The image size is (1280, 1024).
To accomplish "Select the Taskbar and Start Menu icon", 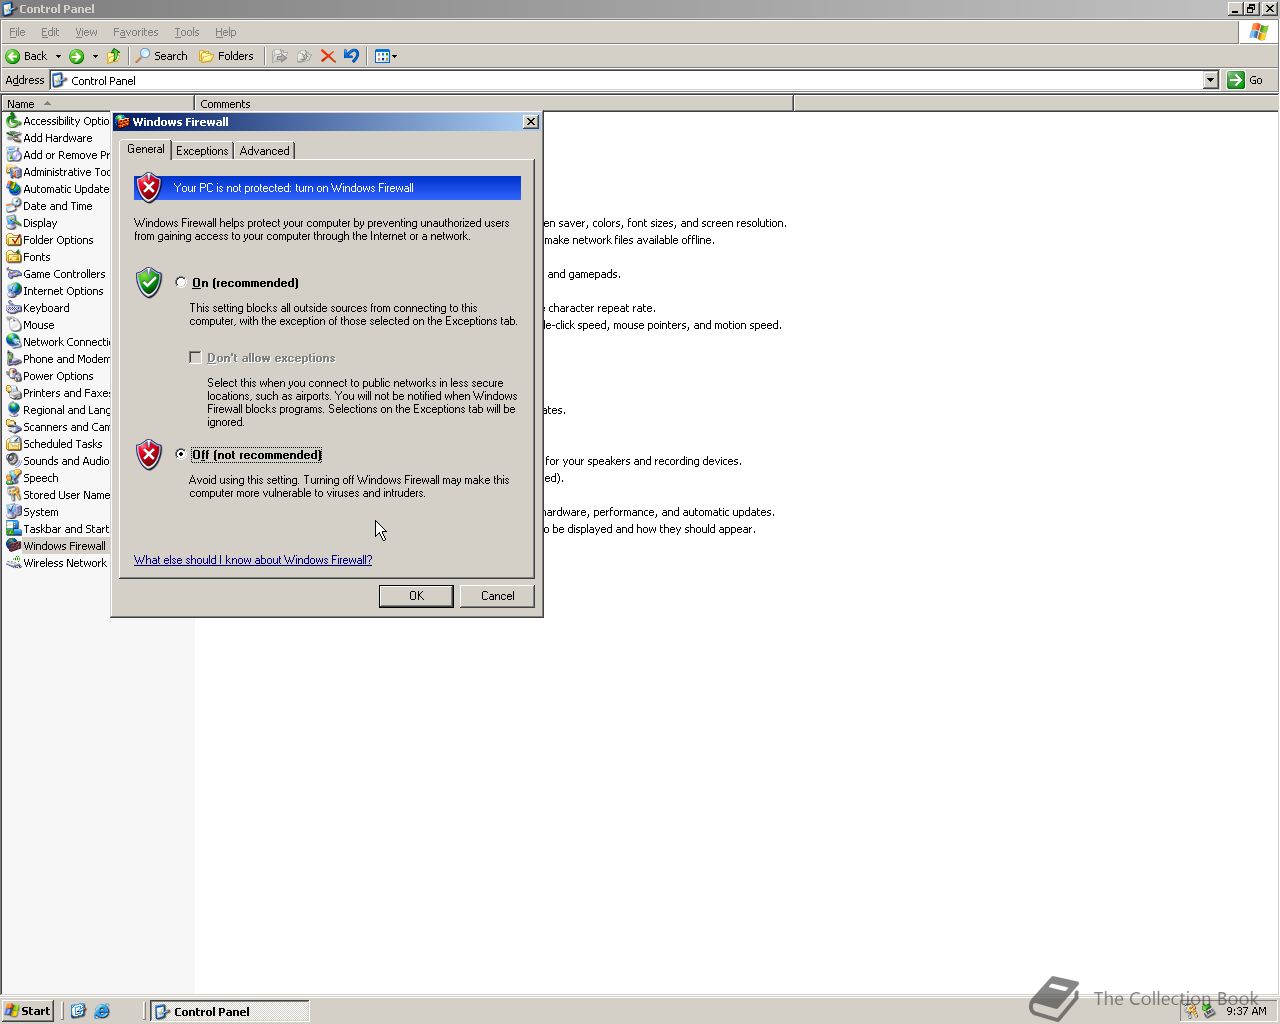I will coord(14,529).
